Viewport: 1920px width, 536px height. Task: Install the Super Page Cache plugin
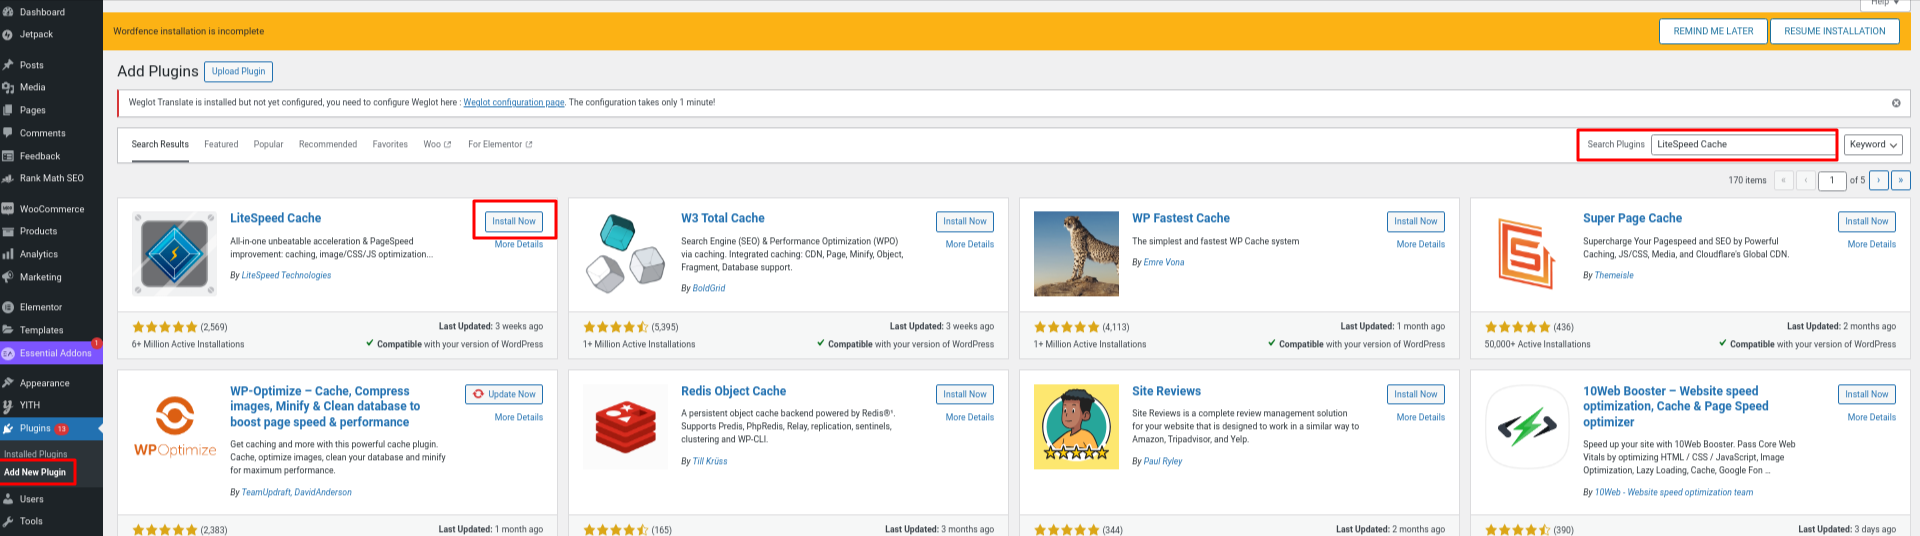(1867, 221)
